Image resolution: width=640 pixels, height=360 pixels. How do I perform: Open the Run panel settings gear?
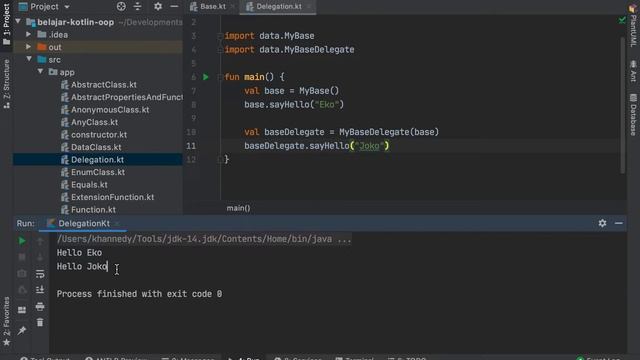pyautogui.click(x=602, y=223)
